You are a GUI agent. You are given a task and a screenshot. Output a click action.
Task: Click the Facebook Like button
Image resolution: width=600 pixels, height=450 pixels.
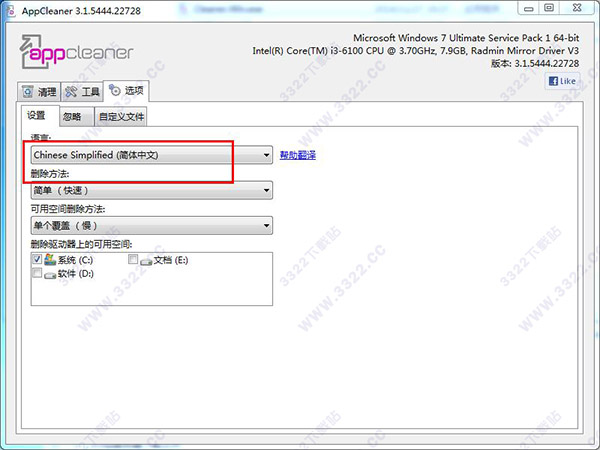click(x=562, y=81)
